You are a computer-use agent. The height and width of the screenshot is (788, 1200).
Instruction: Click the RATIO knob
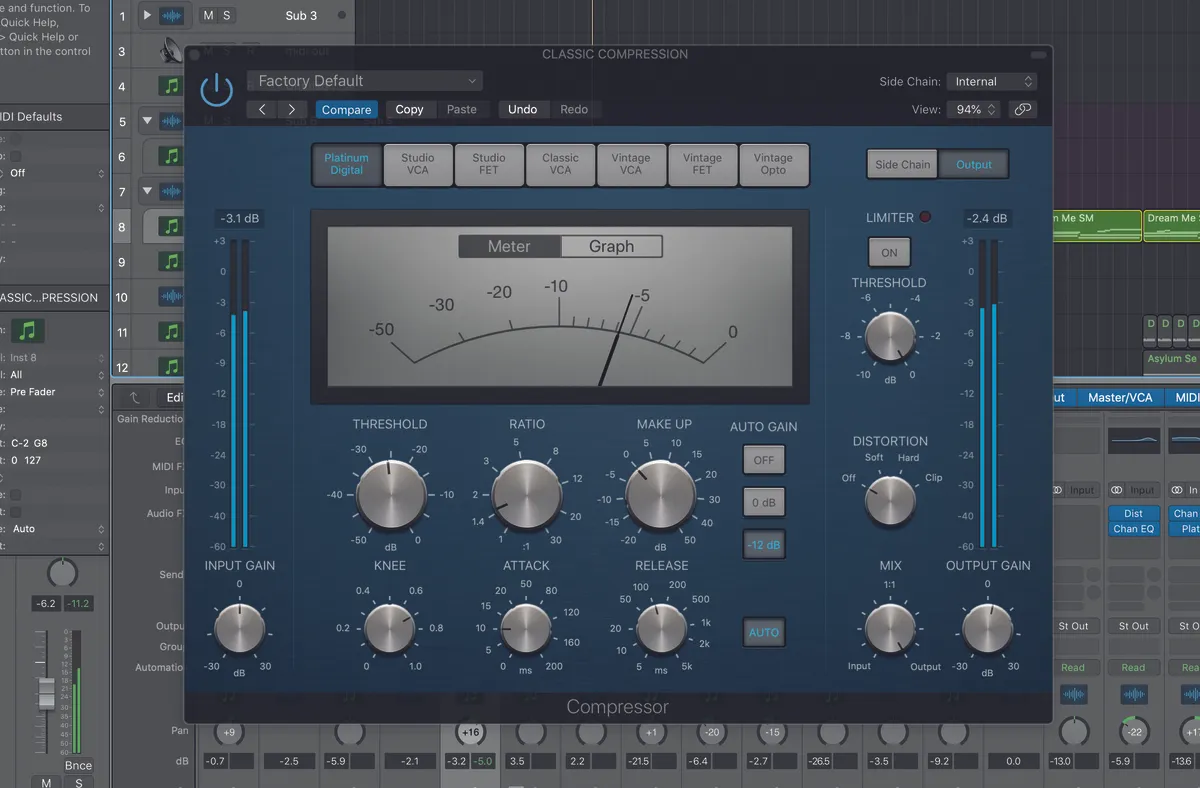pos(527,495)
